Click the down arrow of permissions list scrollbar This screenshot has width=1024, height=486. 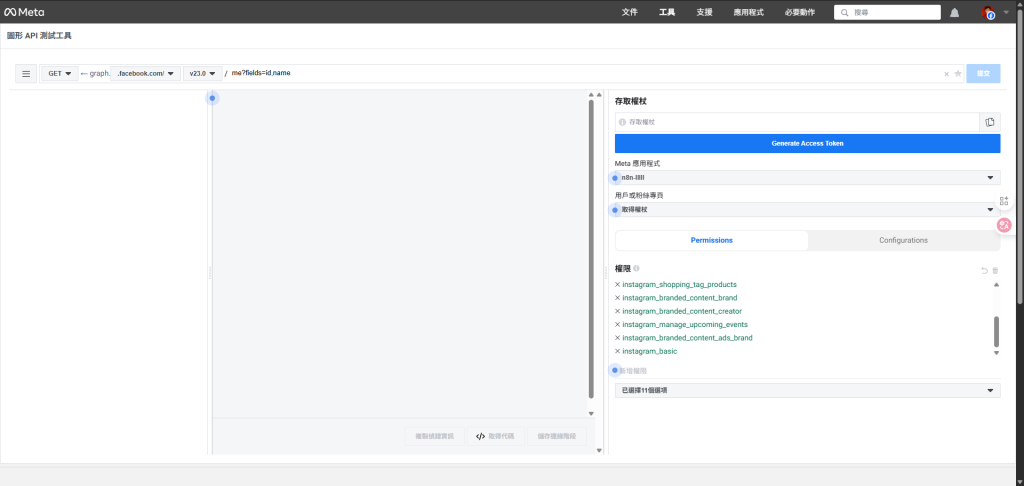[997, 353]
